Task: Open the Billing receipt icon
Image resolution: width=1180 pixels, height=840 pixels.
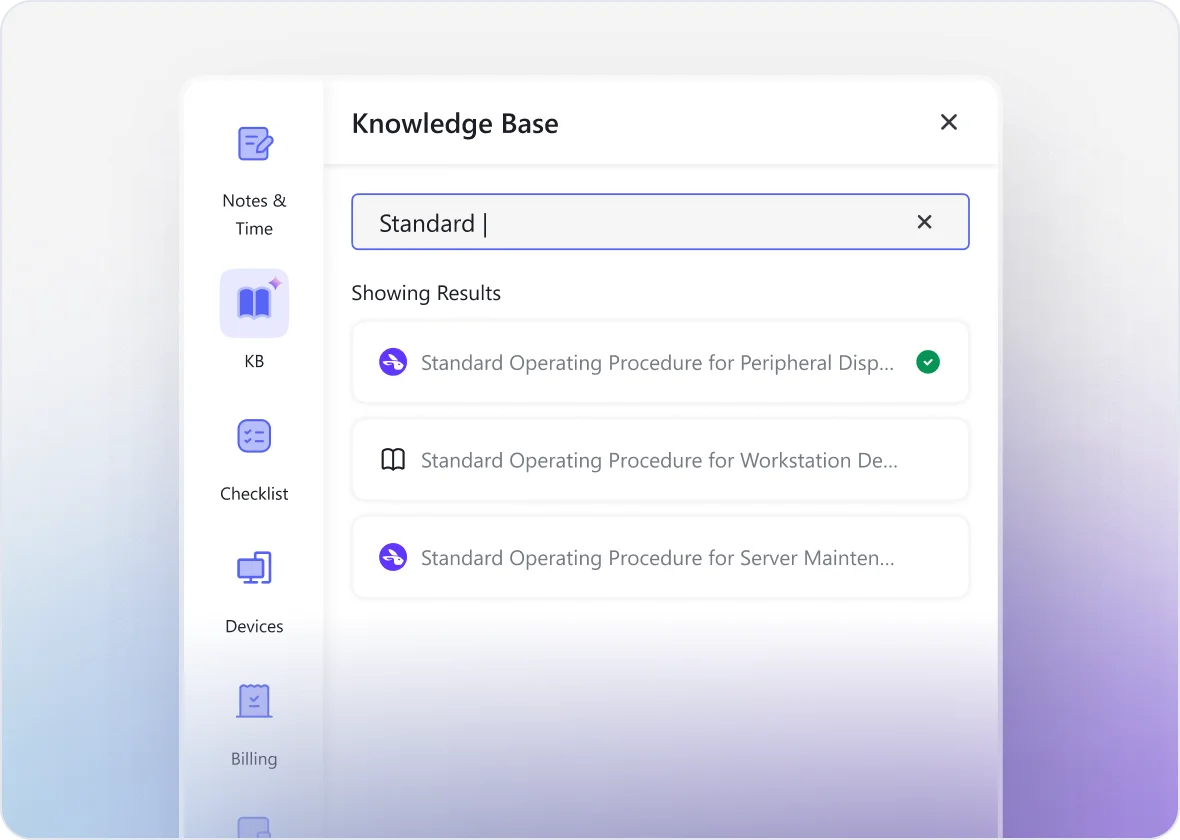Action: coord(254,701)
